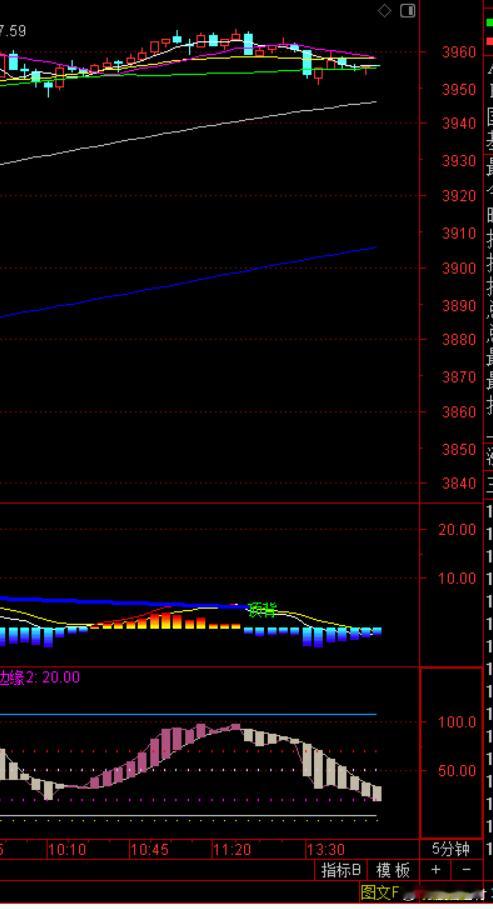Click the 100.0 oscillator axis value
Image resolution: width=493 pixels, height=909 pixels.
457,722
